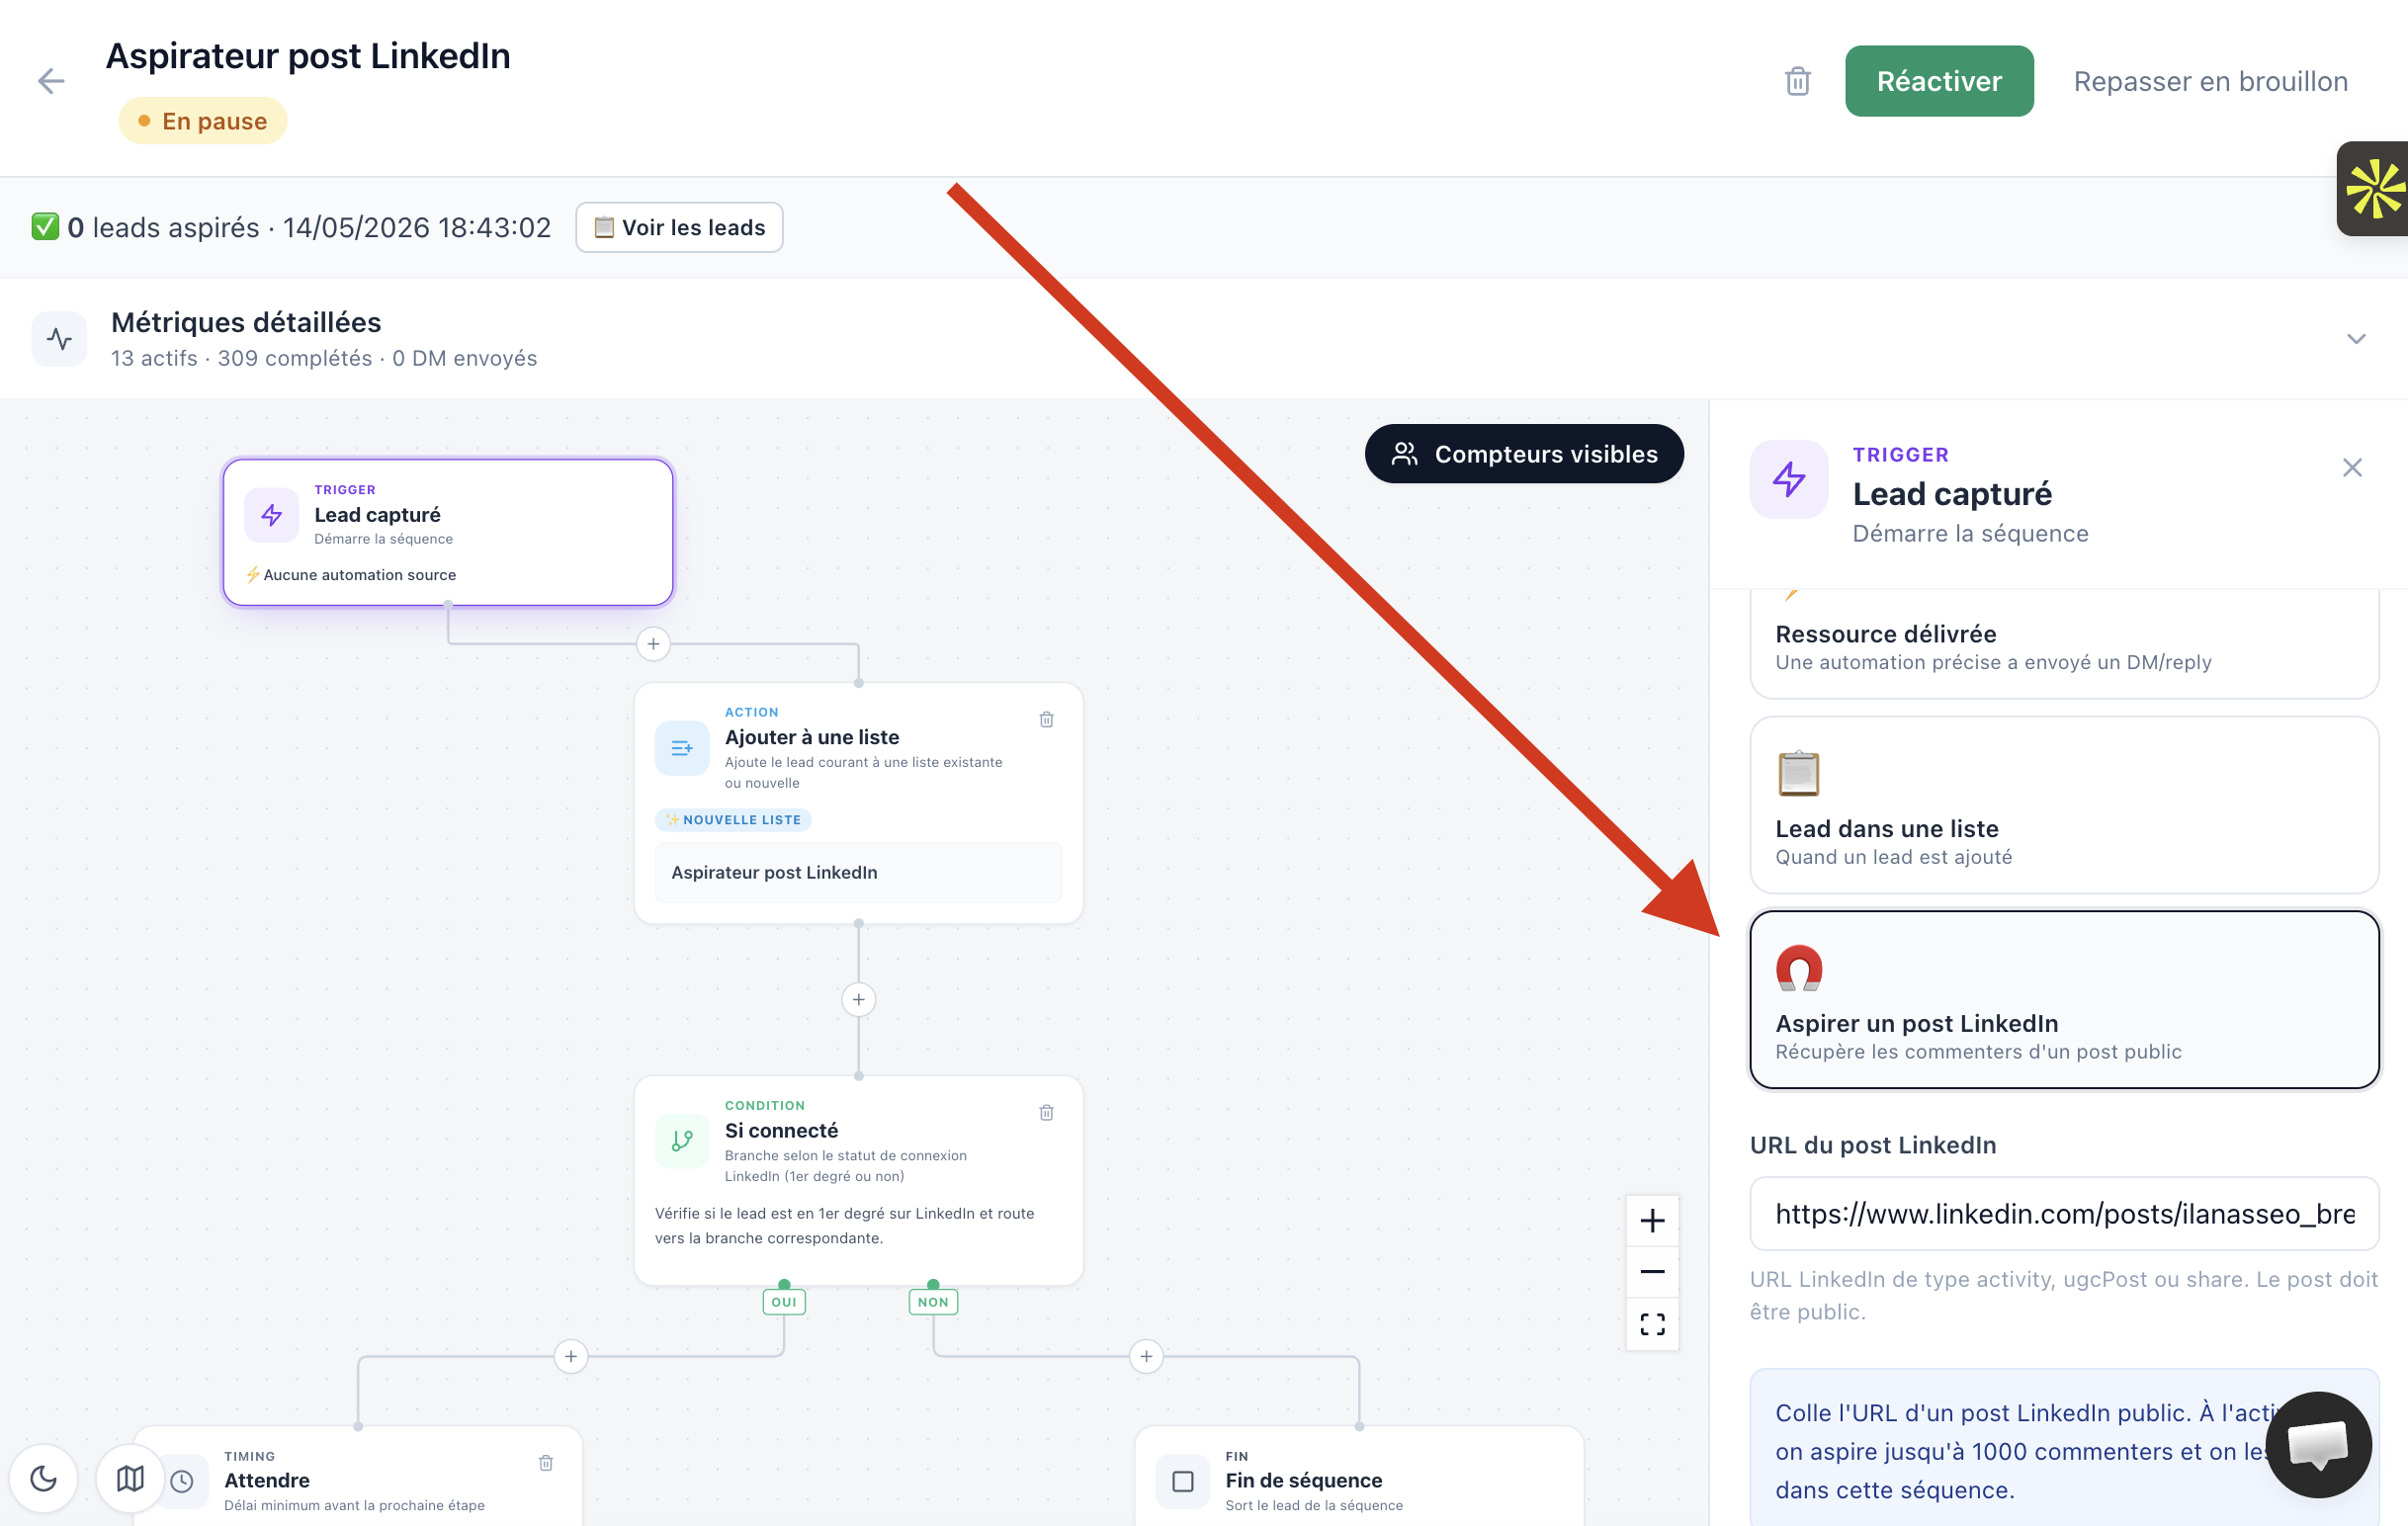Click the Aspirateur post LinkedIn page title

[308, 56]
